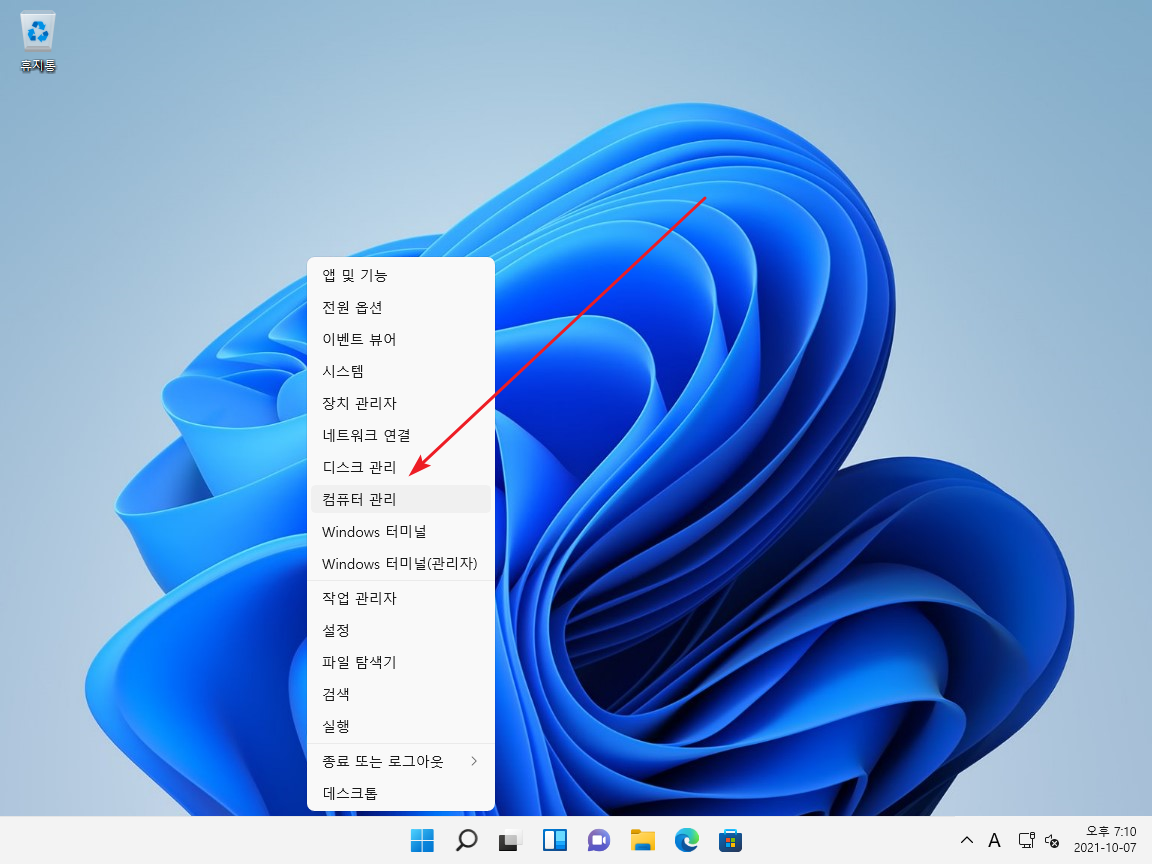Open 설정 (Settings) from the menu
The width and height of the screenshot is (1152, 864).
pos(335,630)
